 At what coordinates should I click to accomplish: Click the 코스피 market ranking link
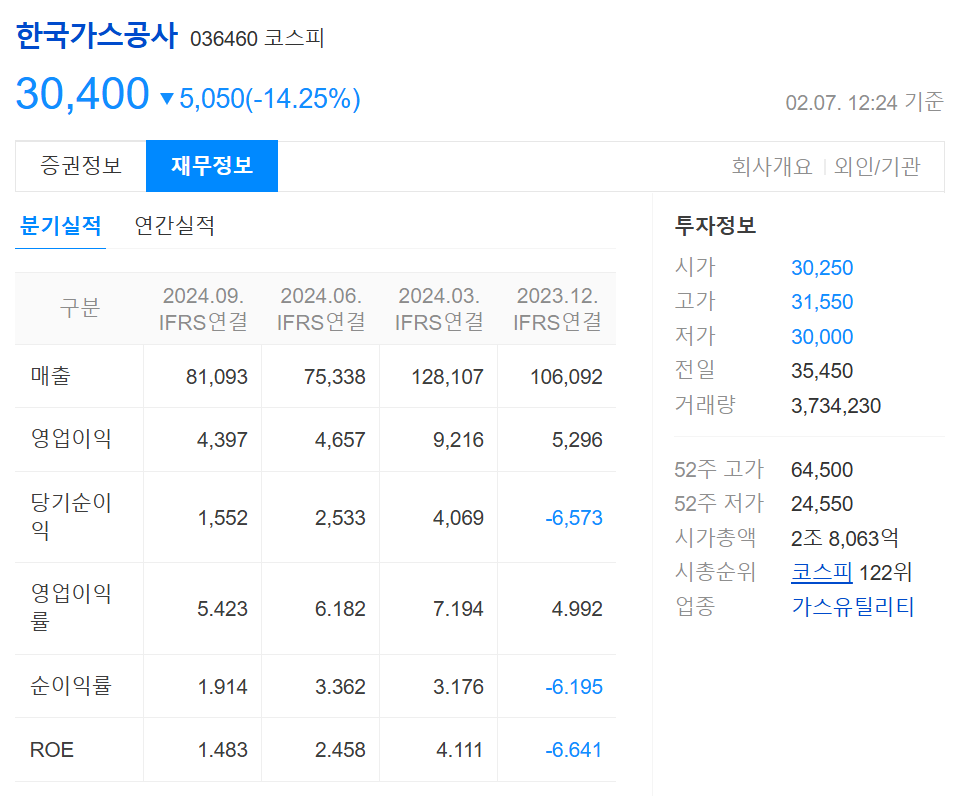821,572
